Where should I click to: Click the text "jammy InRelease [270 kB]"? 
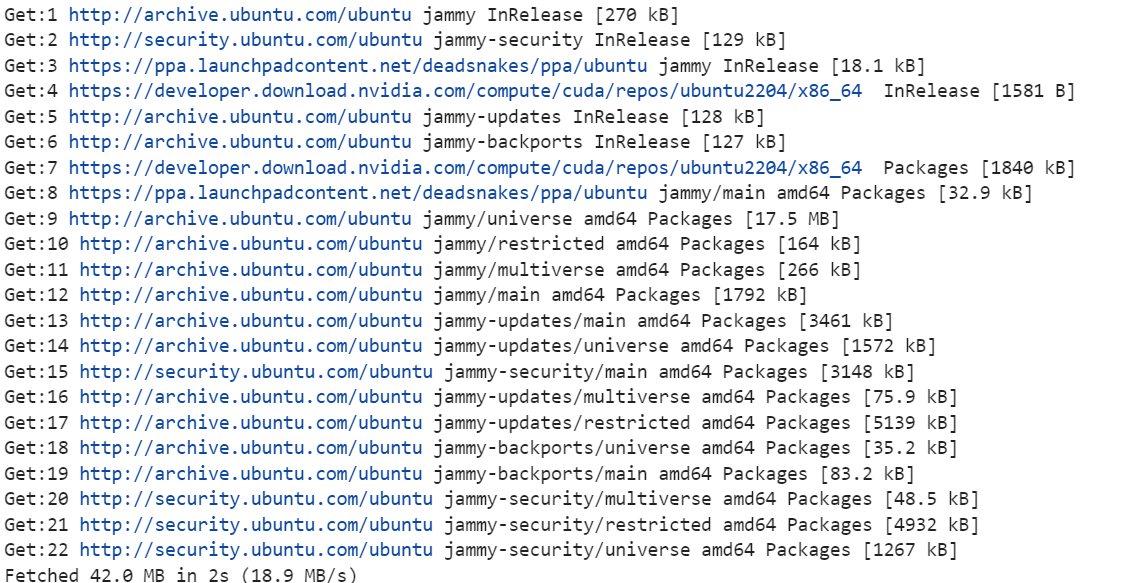551,14
